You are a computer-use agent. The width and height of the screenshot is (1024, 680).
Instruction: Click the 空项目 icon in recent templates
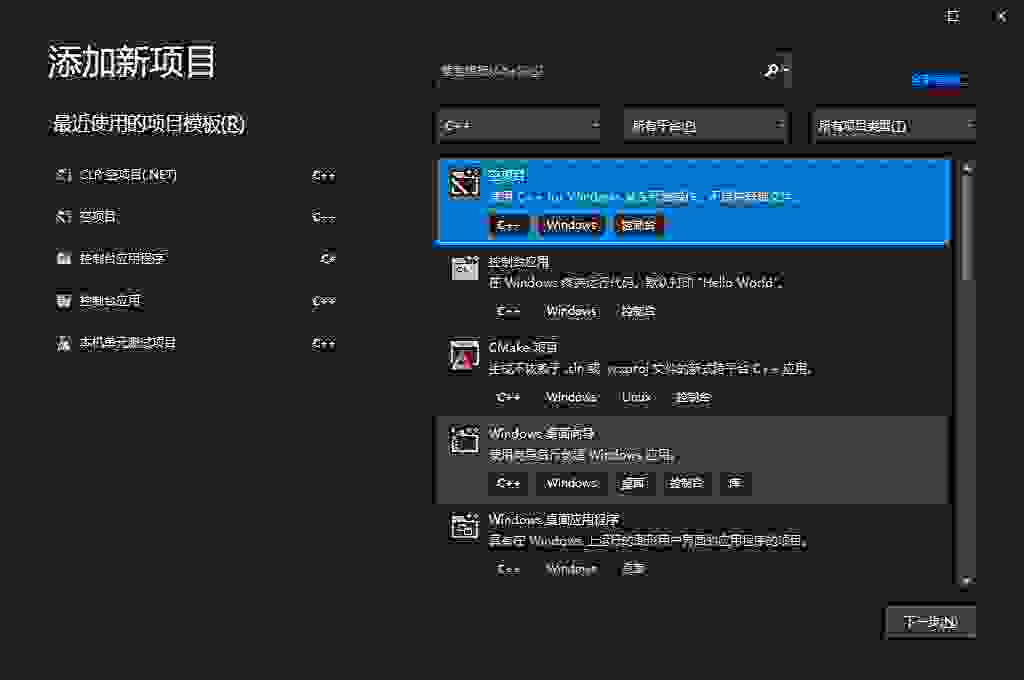pyautogui.click(x=63, y=216)
